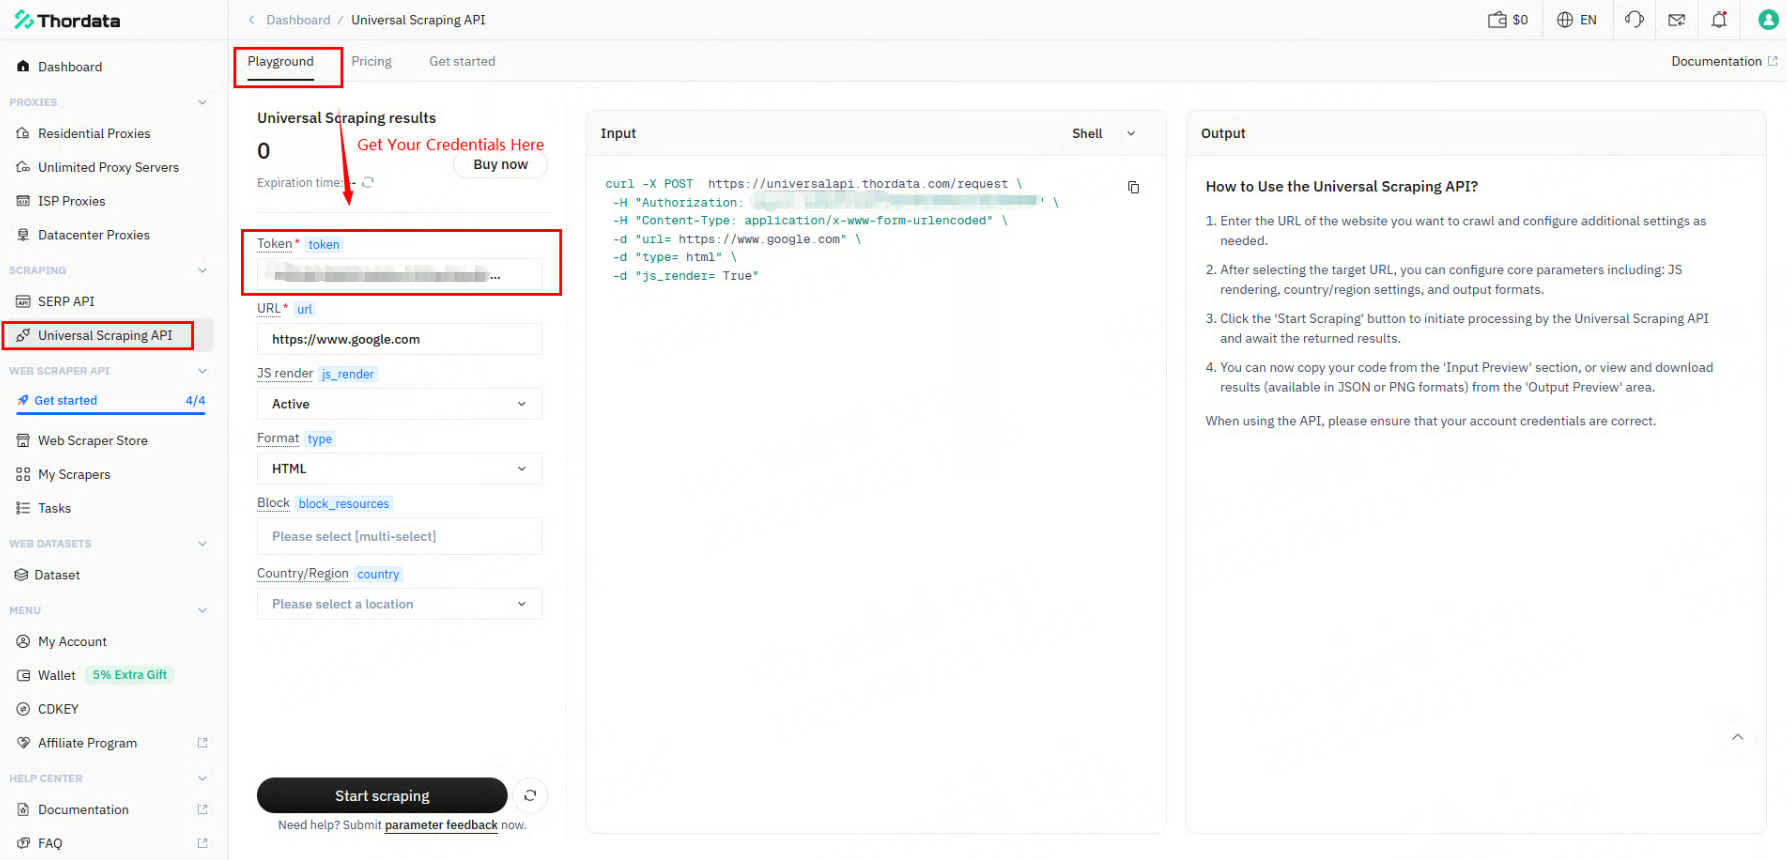
Task: Click the reset icon beside Start scraping
Action: click(x=530, y=796)
